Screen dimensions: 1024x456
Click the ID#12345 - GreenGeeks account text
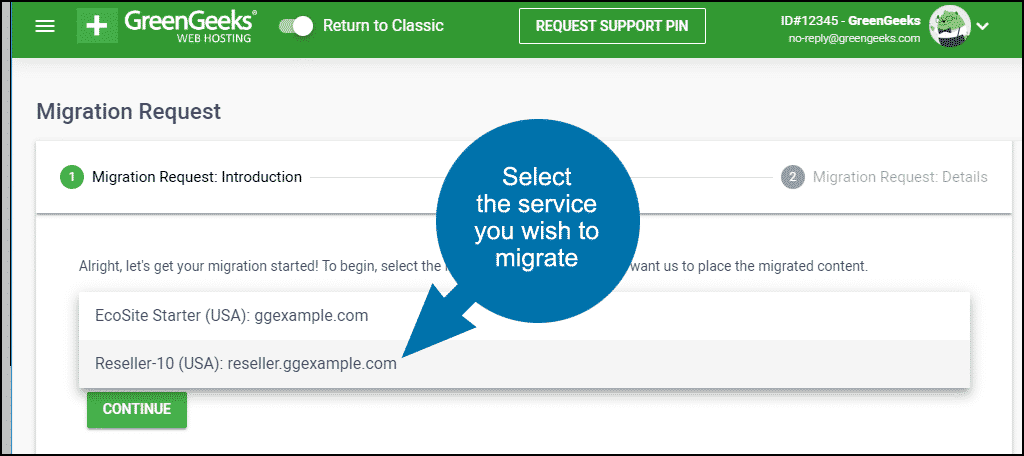(x=850, y=20)
